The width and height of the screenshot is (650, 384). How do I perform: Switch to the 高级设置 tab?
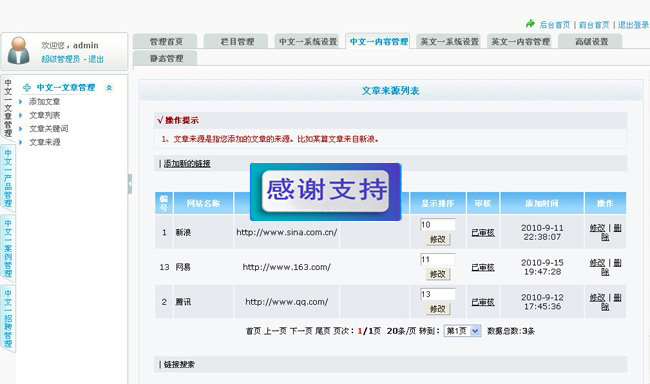pos(591,41)
